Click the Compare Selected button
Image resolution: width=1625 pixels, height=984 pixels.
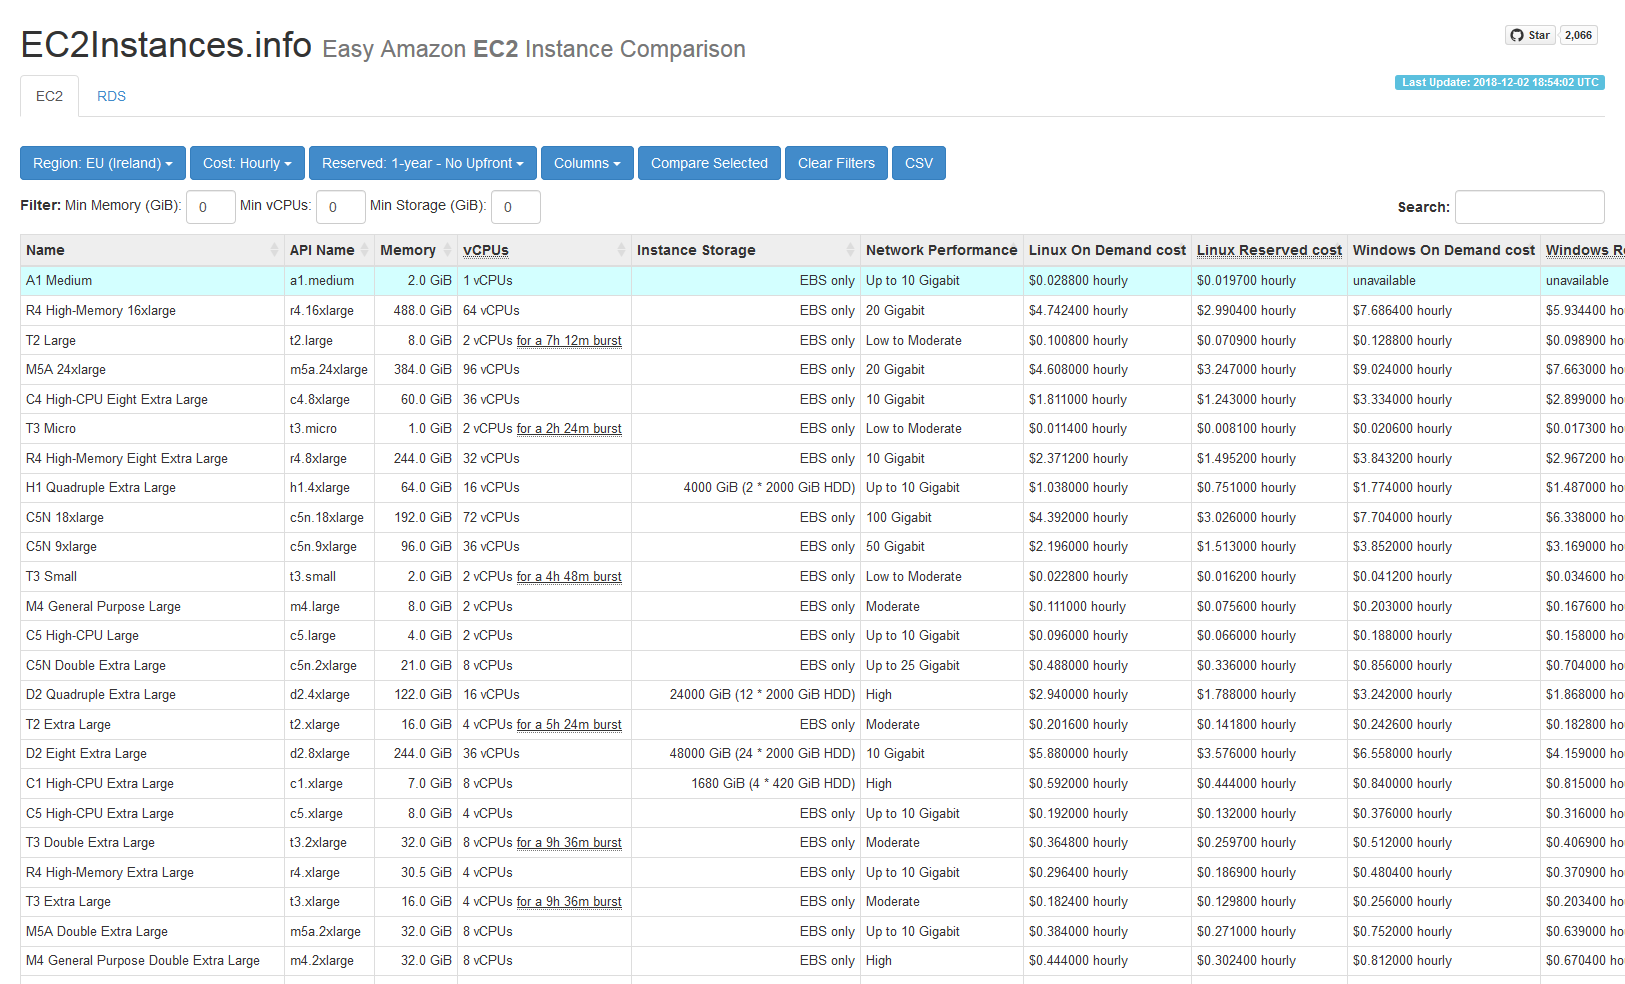coord(709,163)
